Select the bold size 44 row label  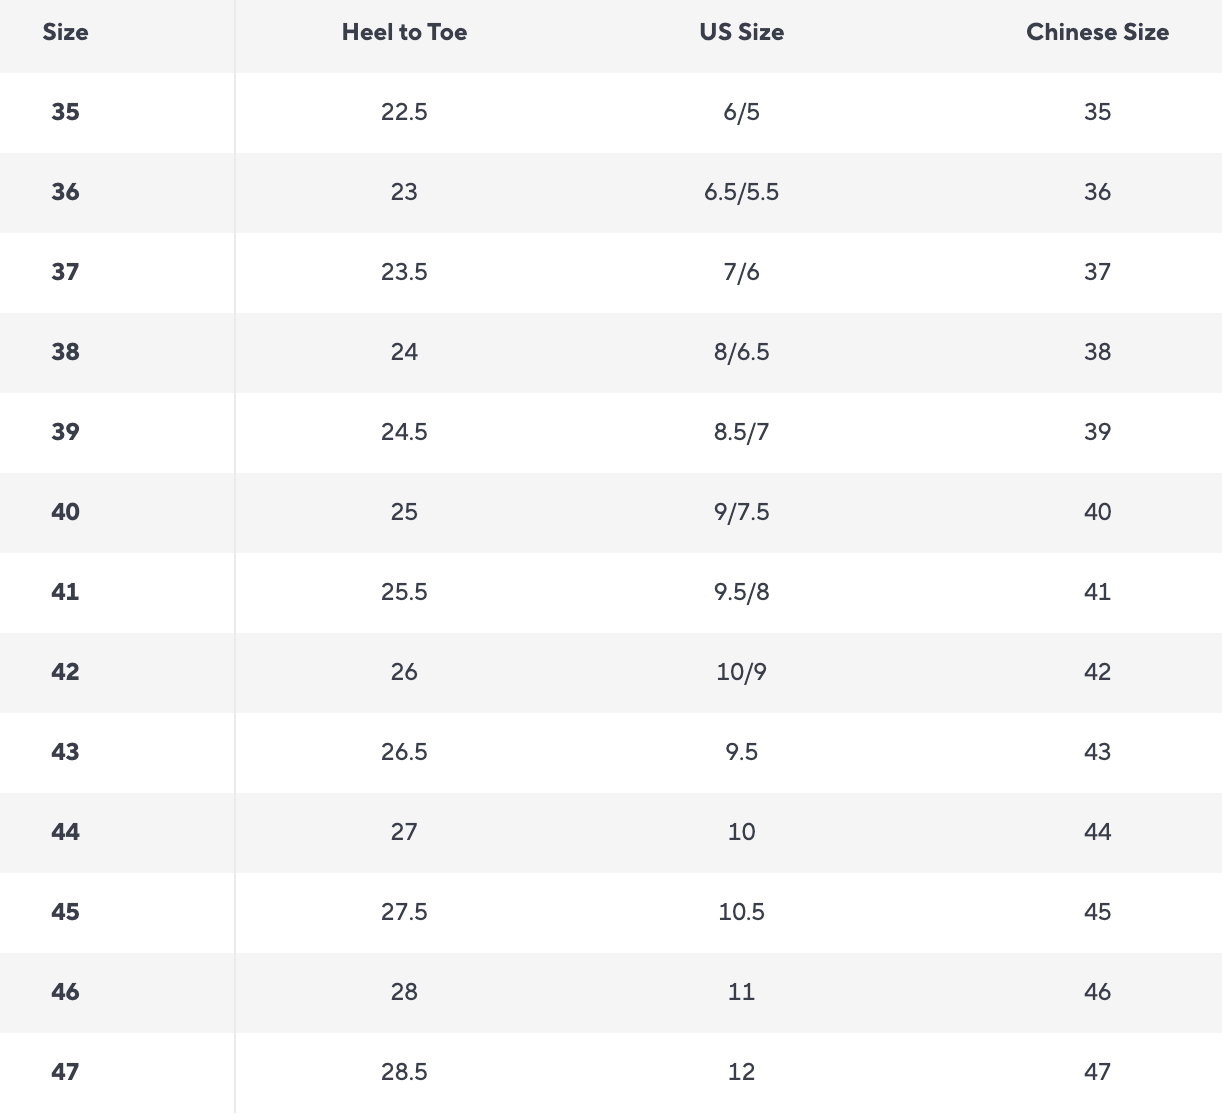pyautogui.click(x=65, y=832)
